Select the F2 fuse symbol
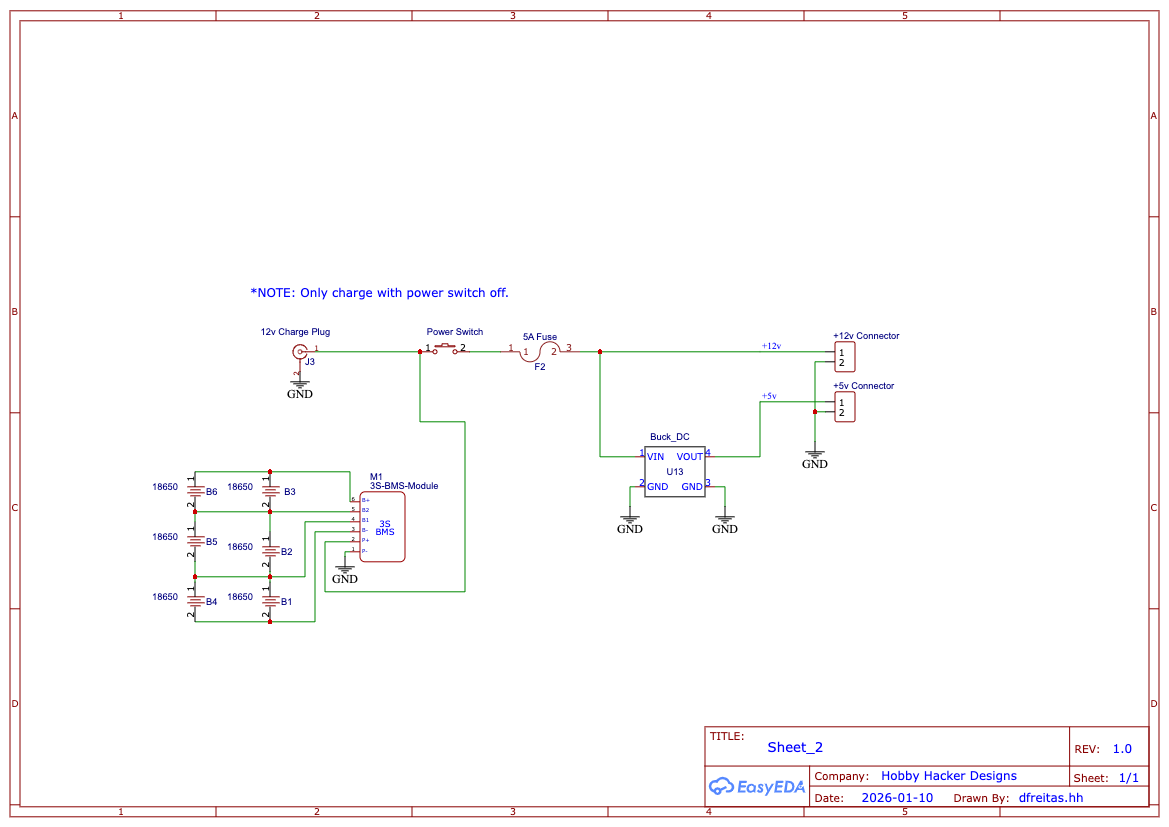The height and width of the screenshot is (827, 1169). (539, 351)
